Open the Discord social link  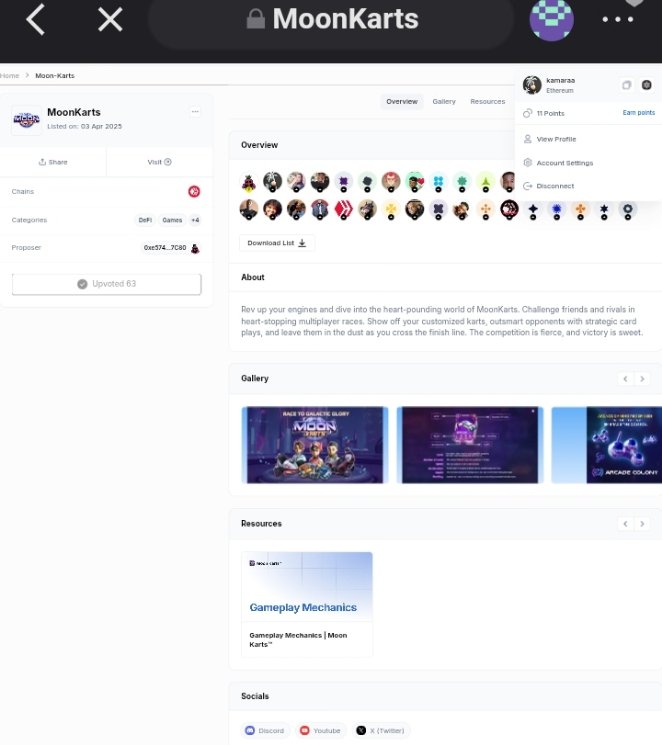[x=265, y=730]
